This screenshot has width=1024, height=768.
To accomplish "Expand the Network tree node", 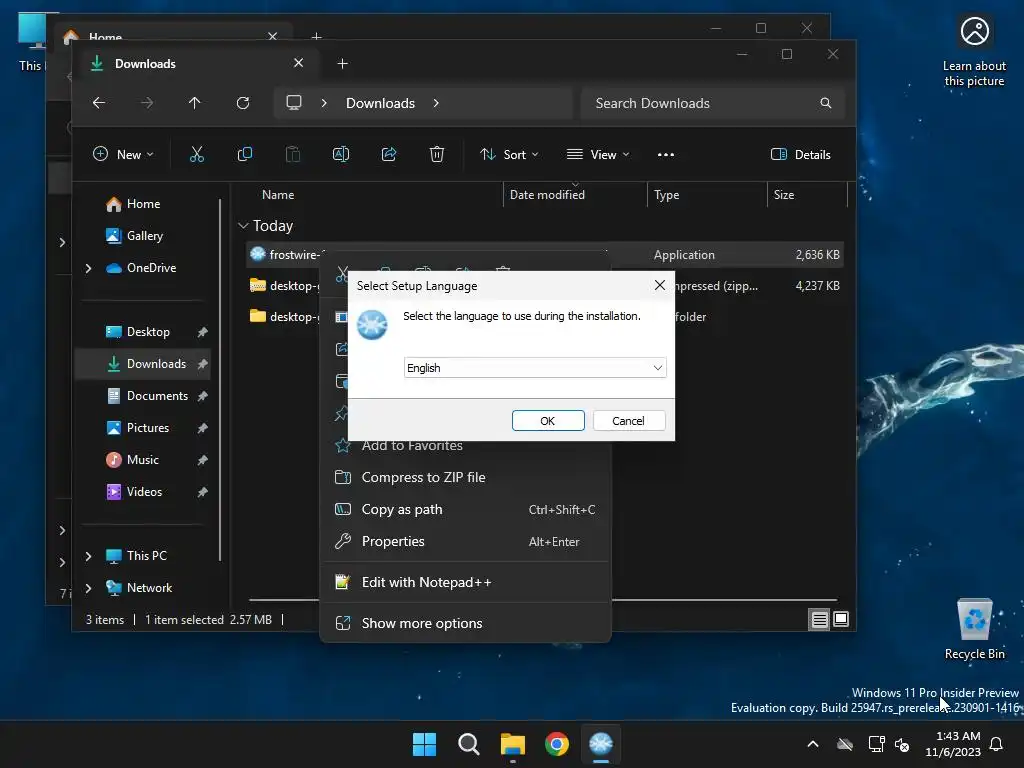I will (88, 588).
